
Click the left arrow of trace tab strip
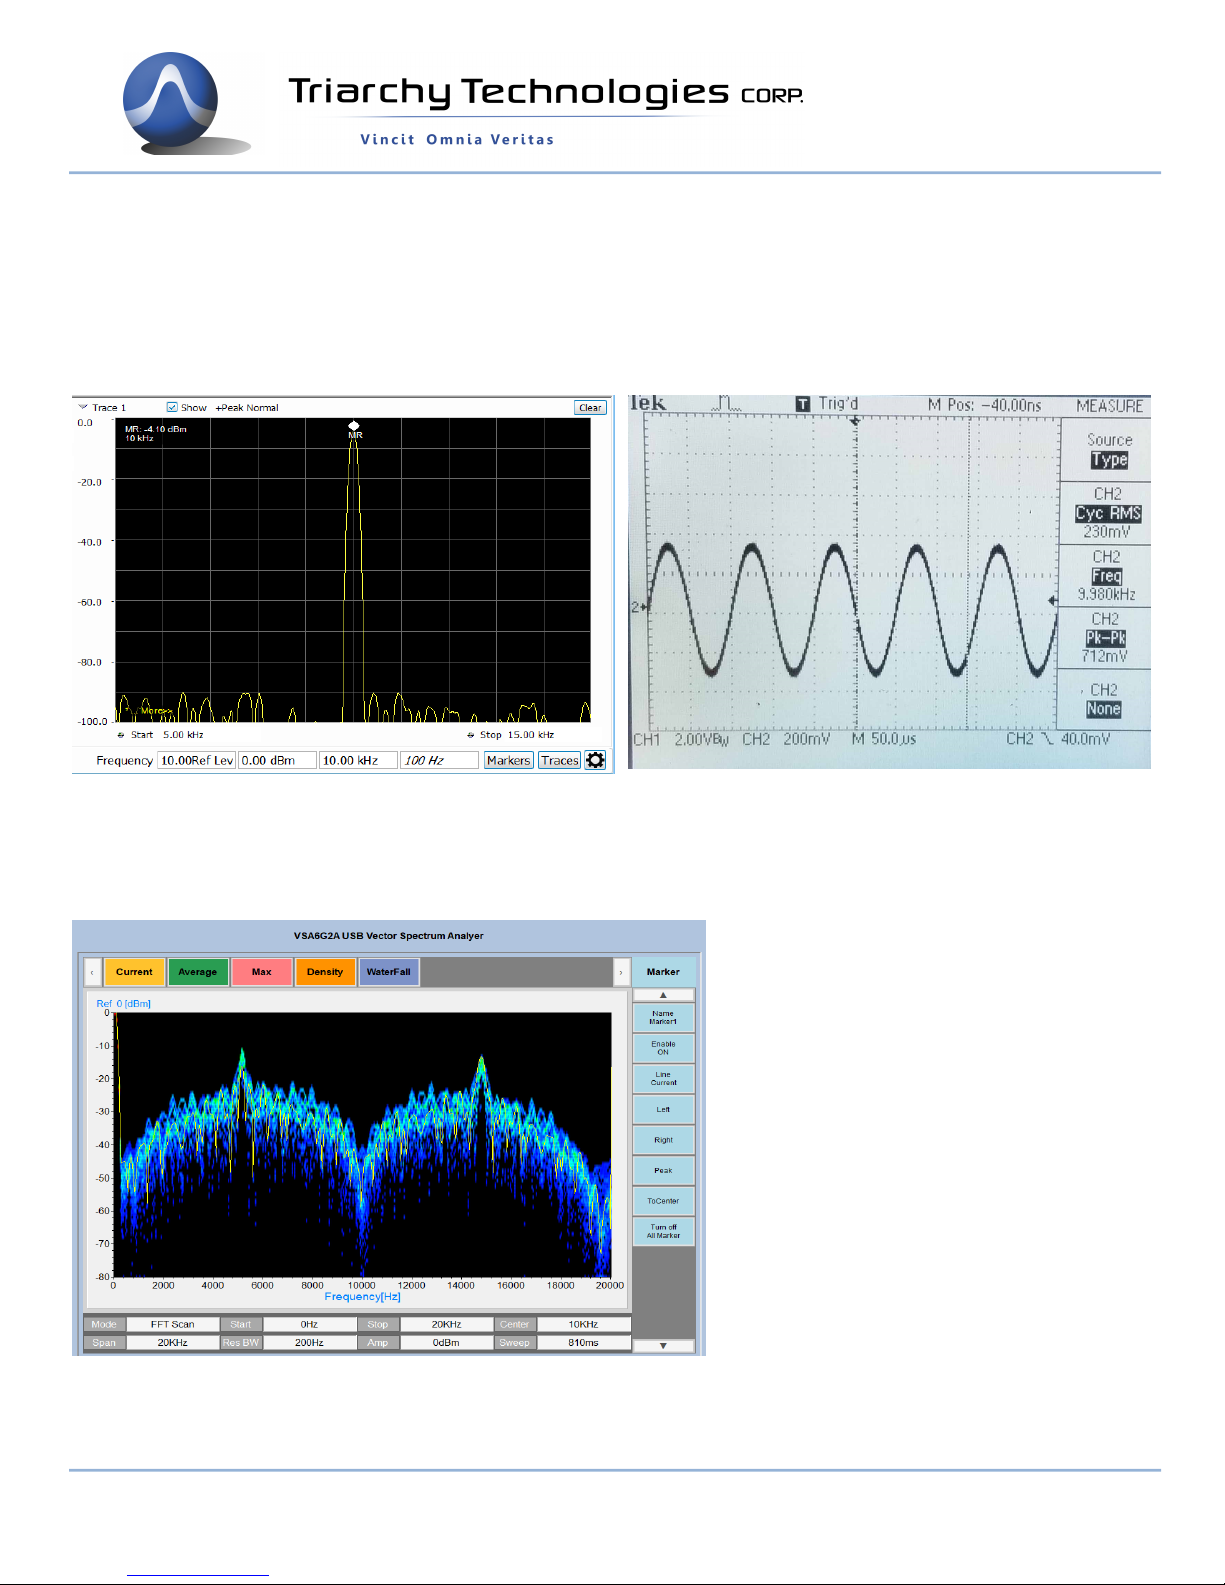pos(92,972)
